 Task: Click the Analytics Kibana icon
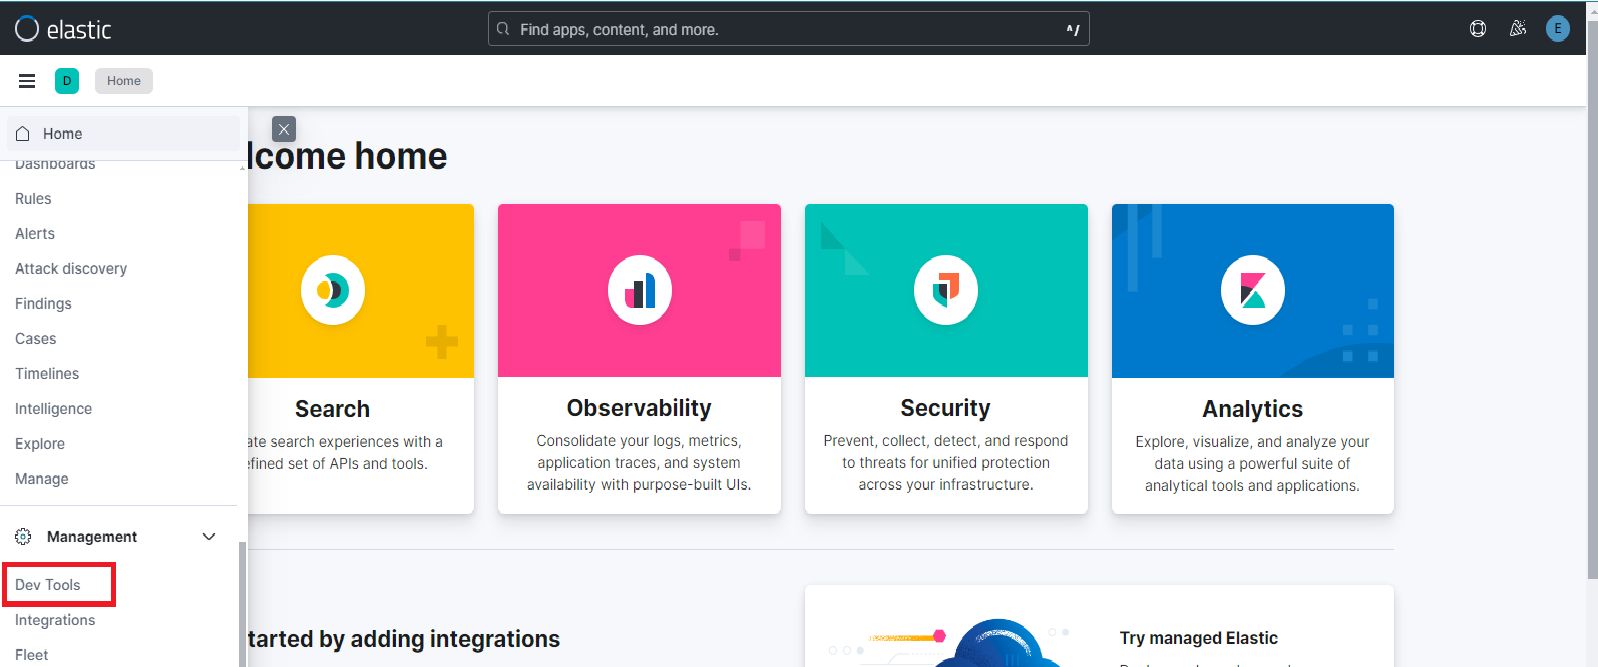pos(1252,290)
